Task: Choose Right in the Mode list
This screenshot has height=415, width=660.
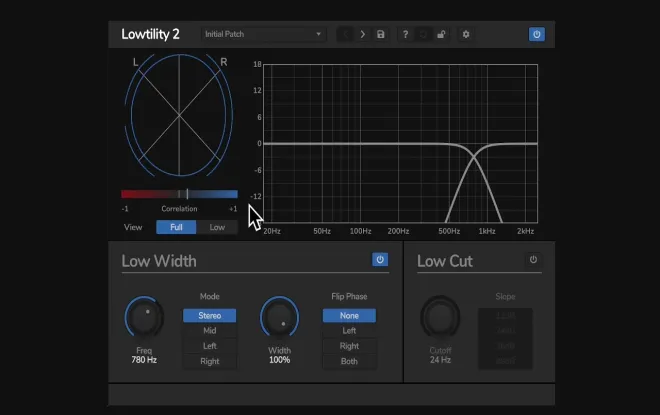Action: [x=210, y=361]
